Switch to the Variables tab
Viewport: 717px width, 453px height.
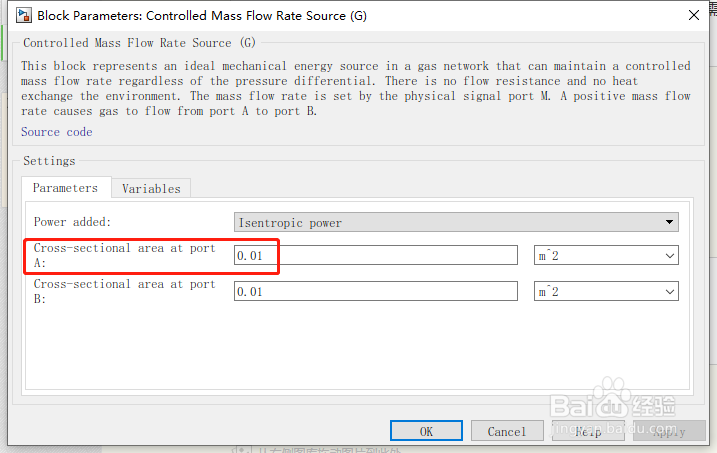pyautogui.click(x=151, y=188)
